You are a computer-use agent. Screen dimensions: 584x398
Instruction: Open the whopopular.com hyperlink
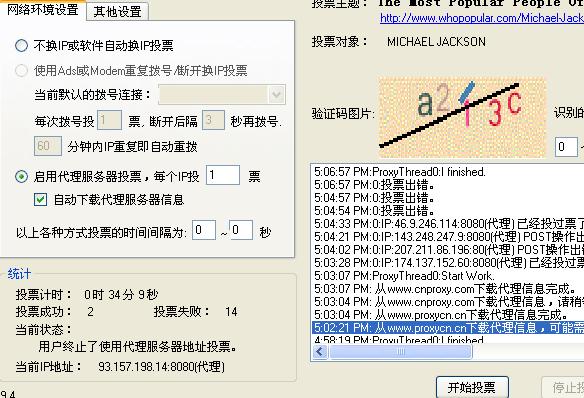tap(482, 18)
